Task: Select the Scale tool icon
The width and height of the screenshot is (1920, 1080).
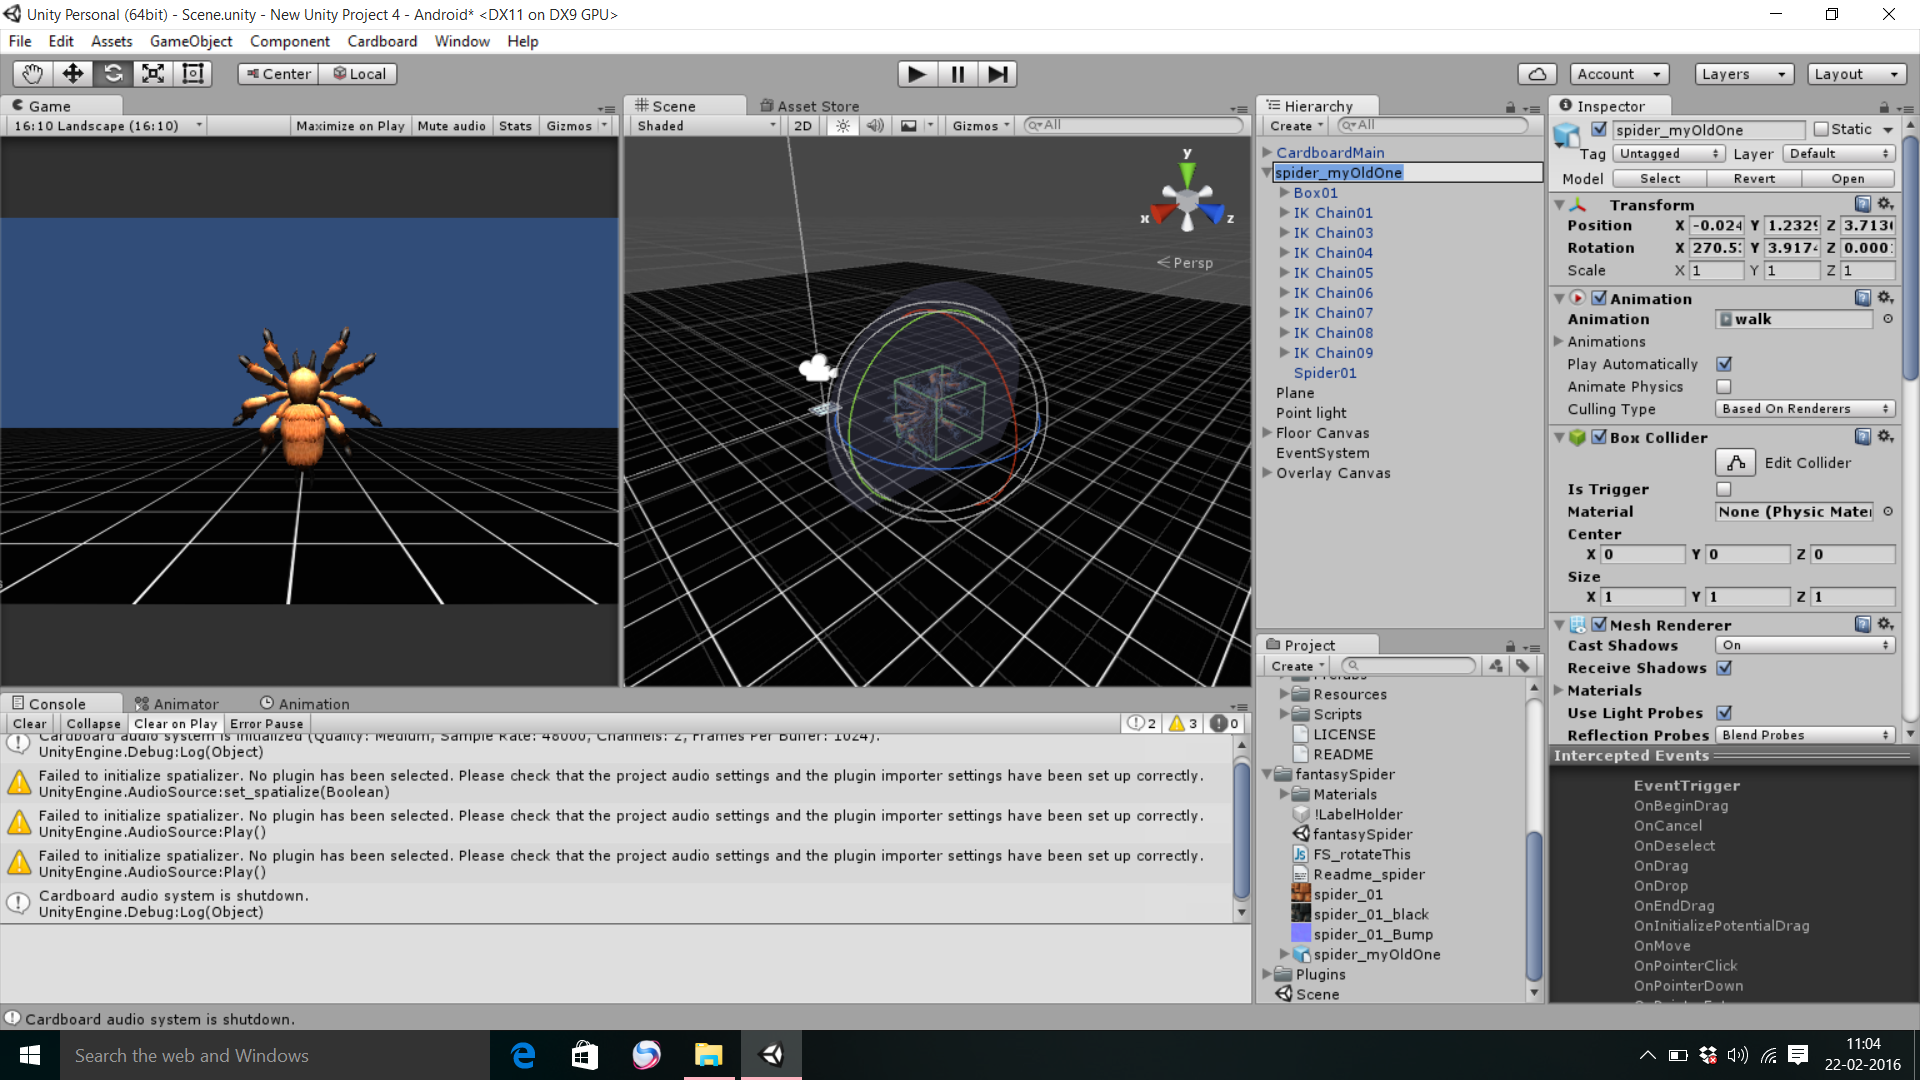Action: (x=153, y=74)
